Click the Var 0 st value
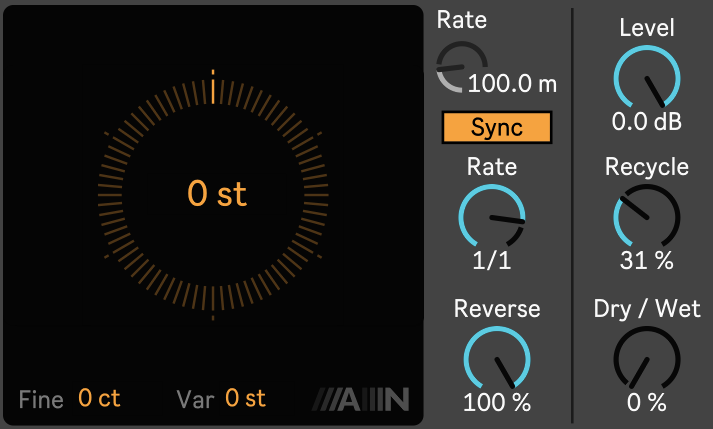The height and width of the screenshot is (429, 713). click(x=245, y=398)
